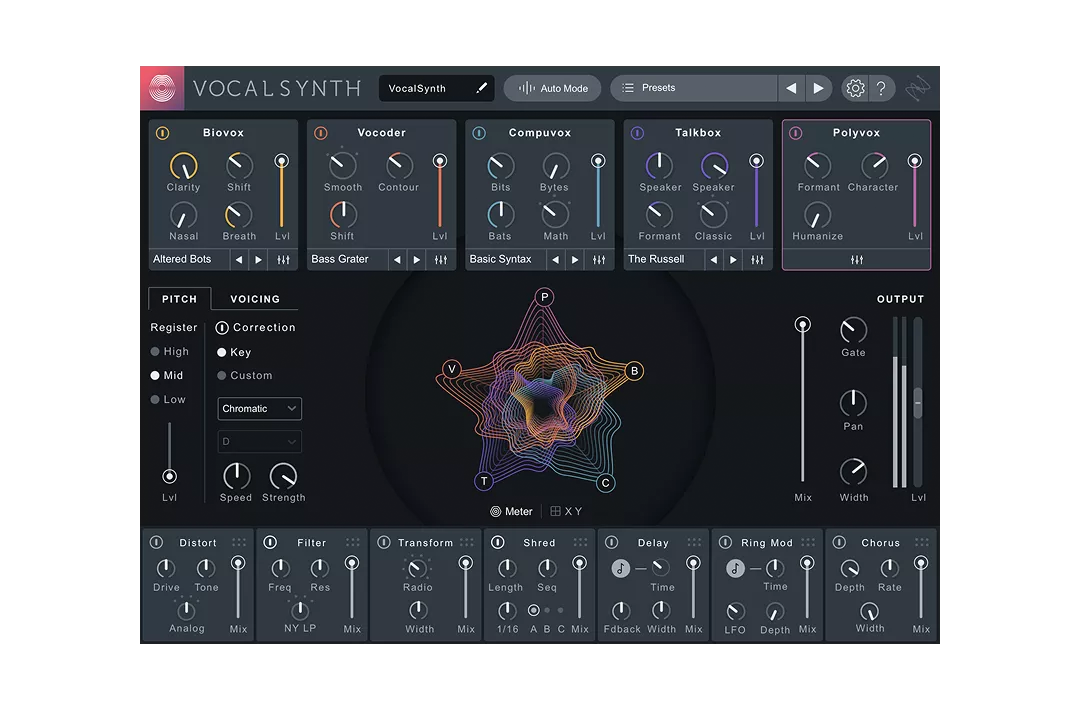
Task: Toggle the Polyvox module power button
Action: pyautogui.click(x=796, y=133)
